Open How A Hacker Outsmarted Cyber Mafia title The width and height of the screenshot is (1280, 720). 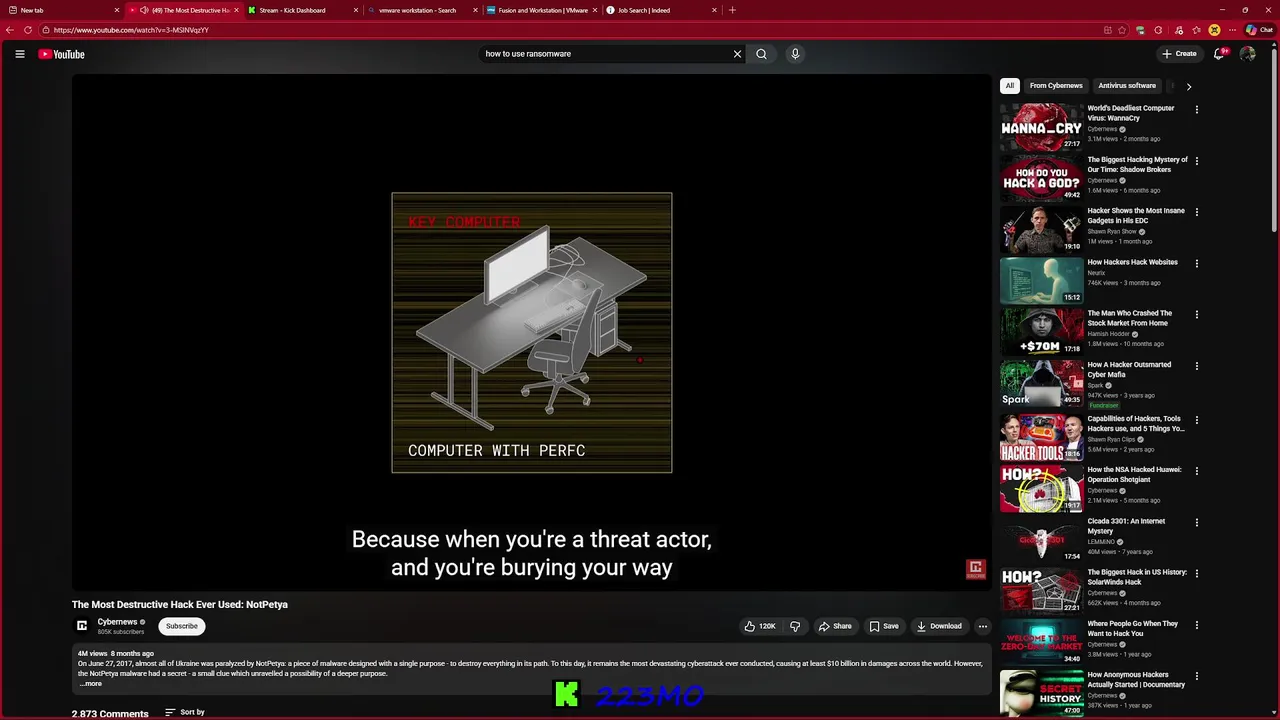coord(1129,370)
